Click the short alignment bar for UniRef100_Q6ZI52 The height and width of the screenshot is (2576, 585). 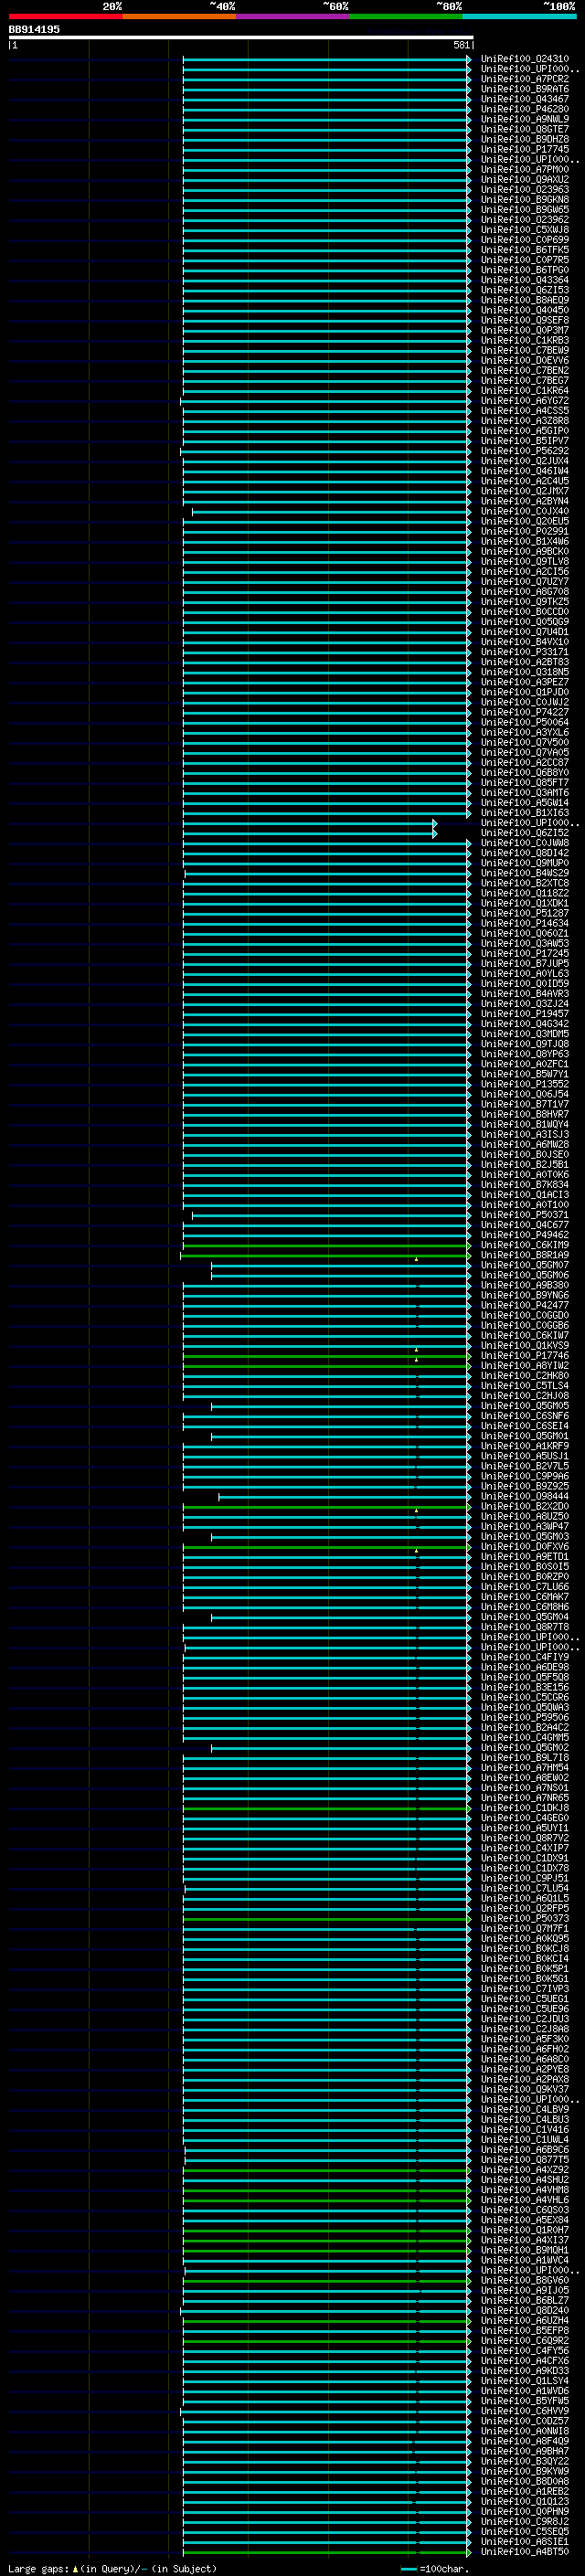click(309, 833)
